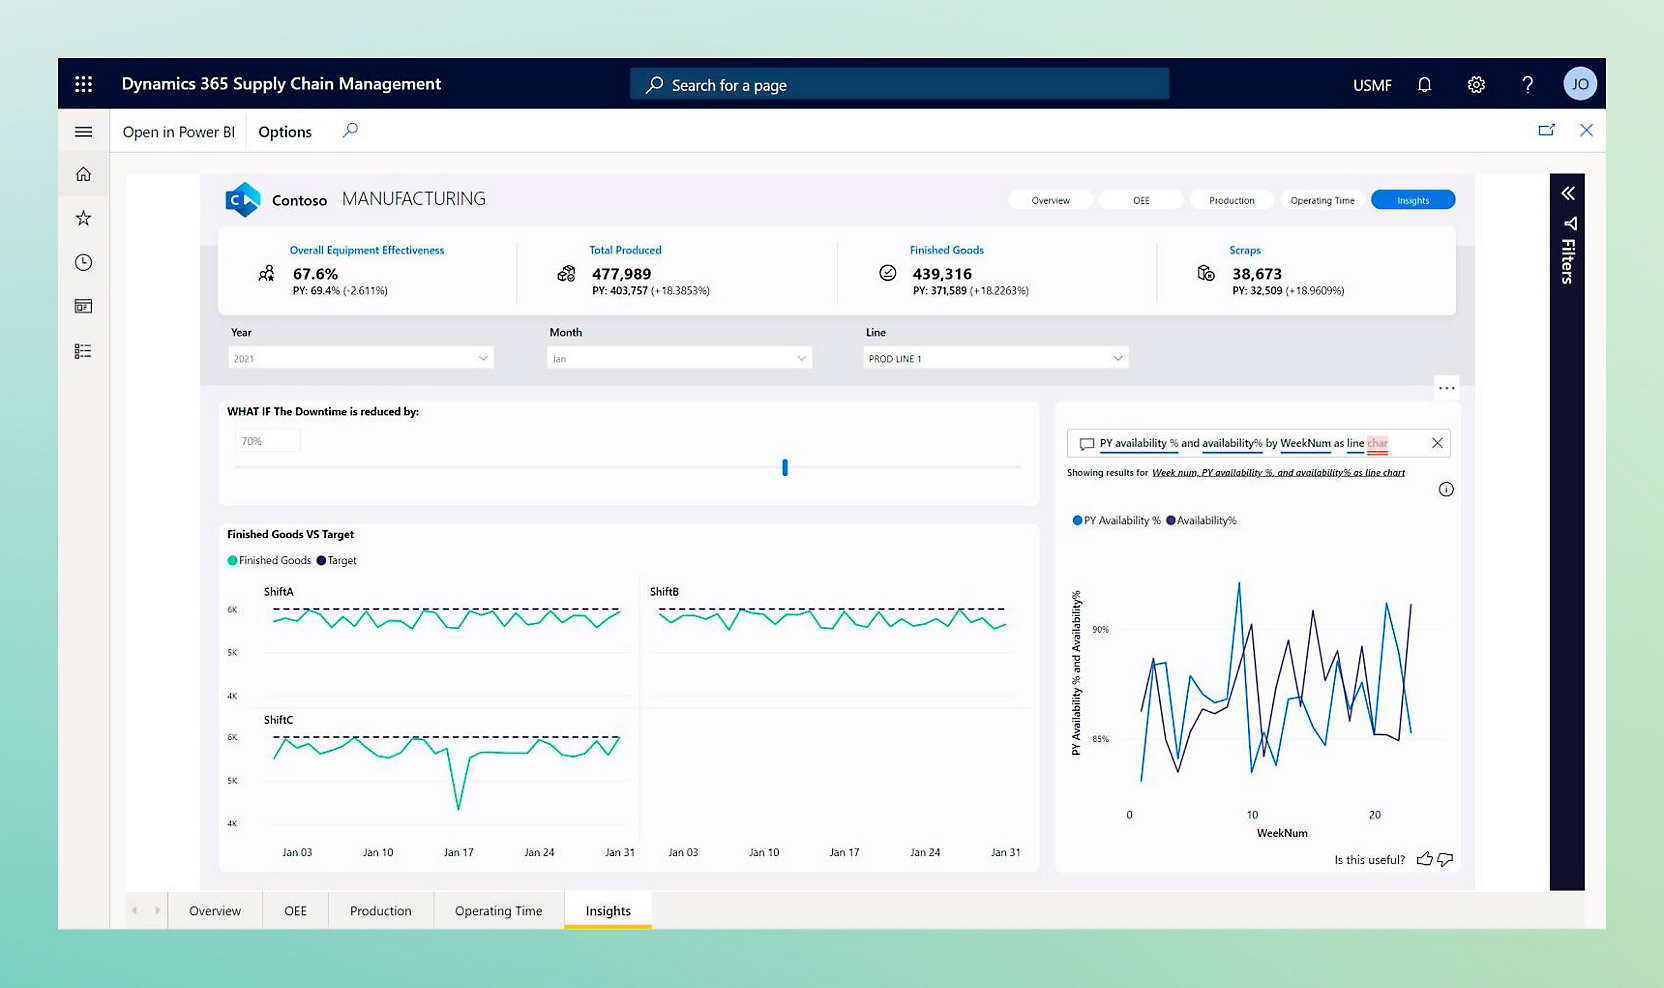This screenshot has width=1664, height=988.
Task: Click the 'Search for a page' field
Action: click(898, 84)
